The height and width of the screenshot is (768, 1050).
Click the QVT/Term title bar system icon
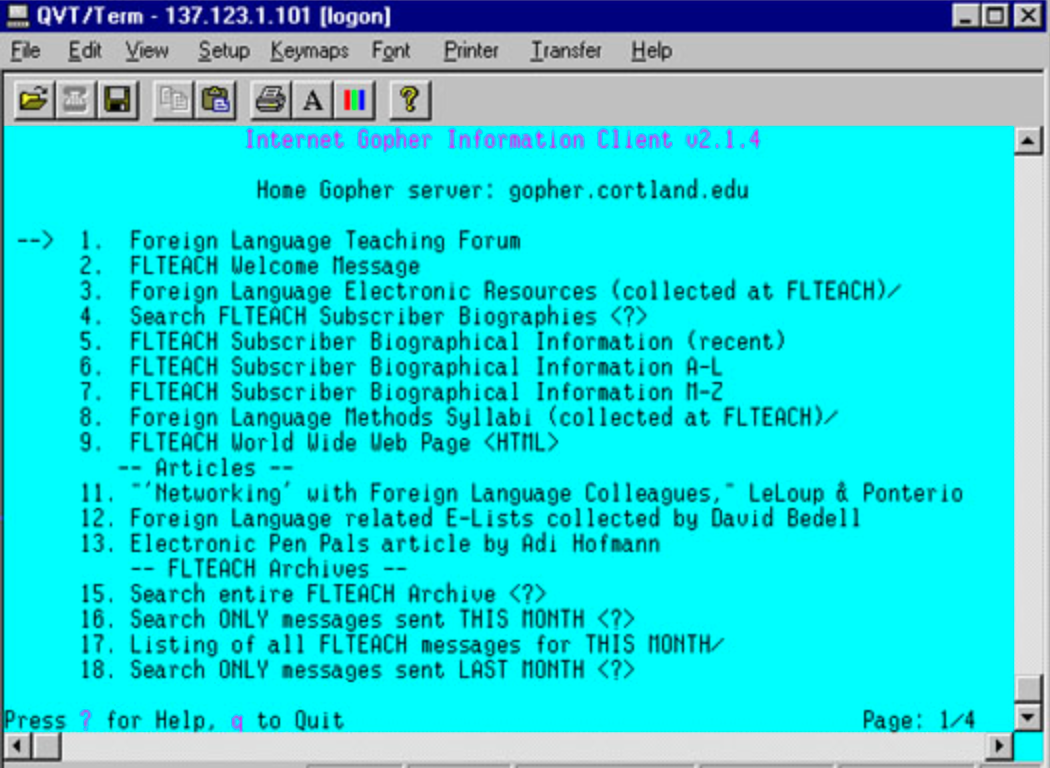pyautogui.click(x=17, y=15)
